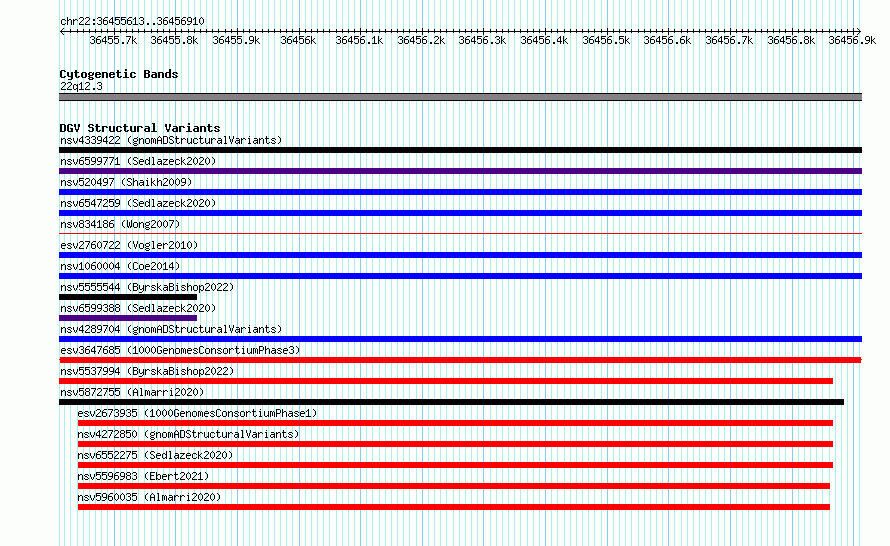Select the red esv3647685 variant bar
The width and height of the screenshot is (890, 546).
(x=460, y=360)
